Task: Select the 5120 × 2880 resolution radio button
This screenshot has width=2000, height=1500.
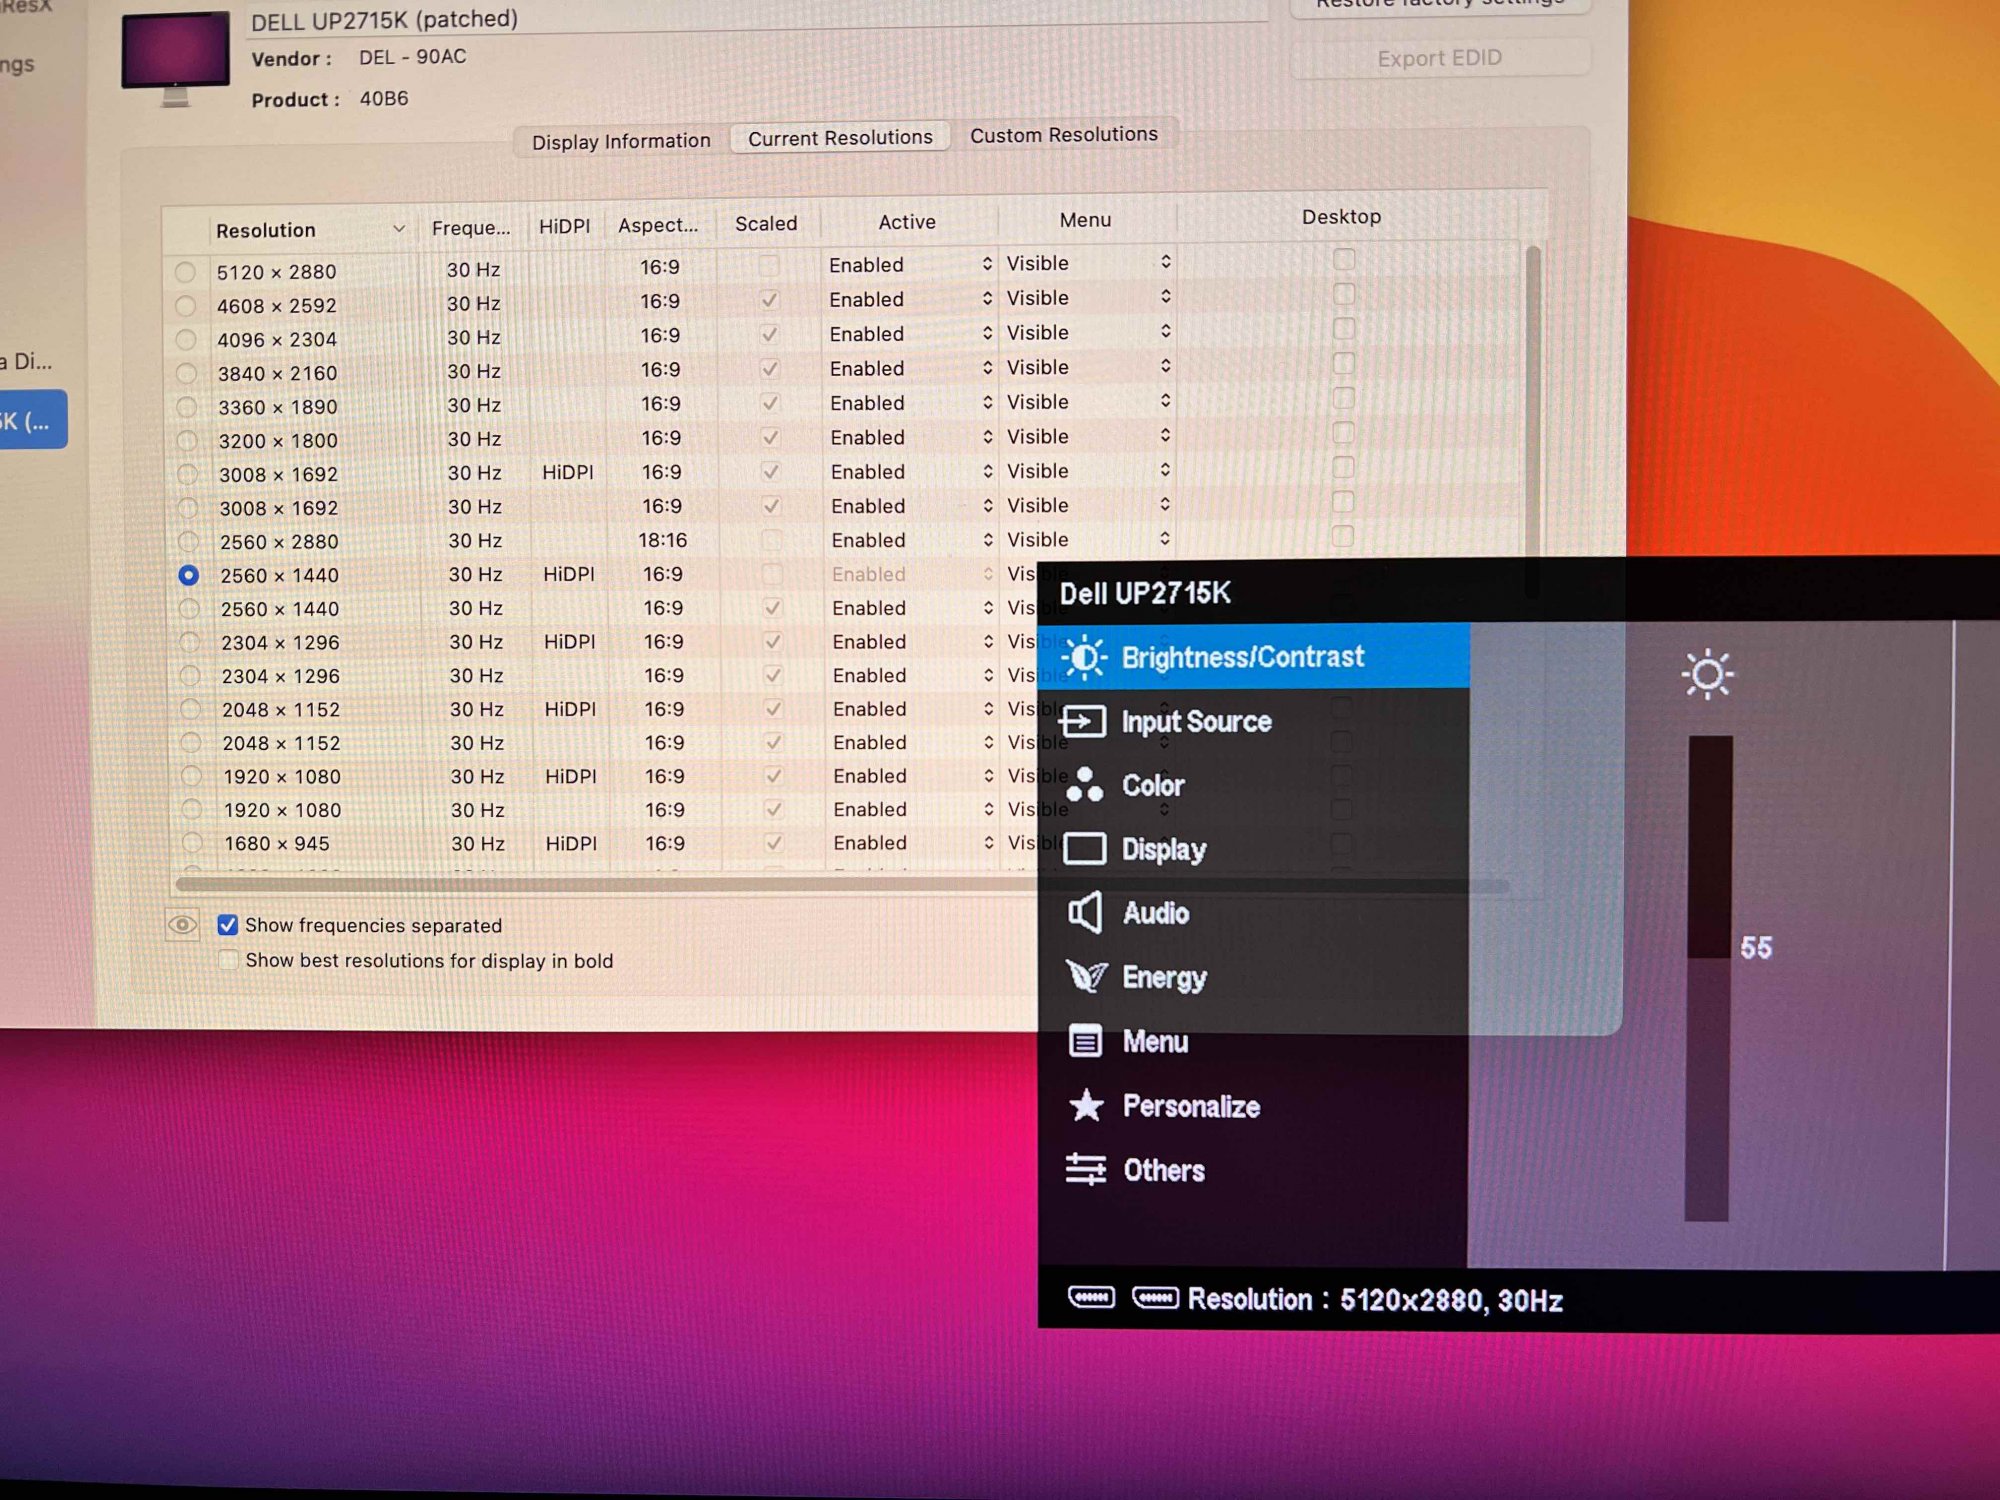Action: pos(185,272)
